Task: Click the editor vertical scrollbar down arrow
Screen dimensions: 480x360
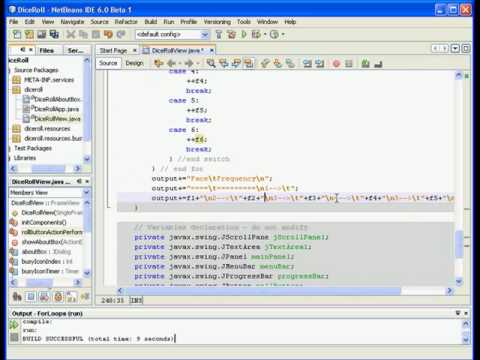Action: [459, 282]
